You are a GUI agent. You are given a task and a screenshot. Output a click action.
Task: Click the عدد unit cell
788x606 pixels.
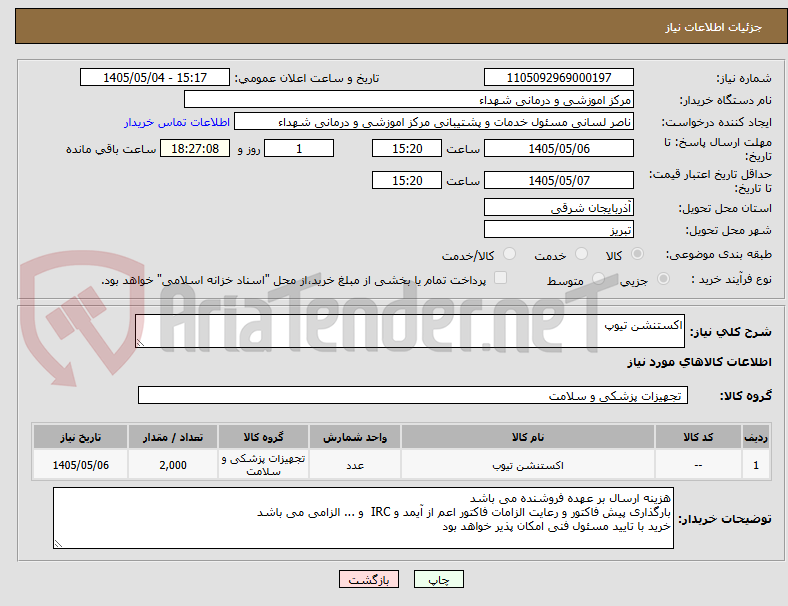355,465
